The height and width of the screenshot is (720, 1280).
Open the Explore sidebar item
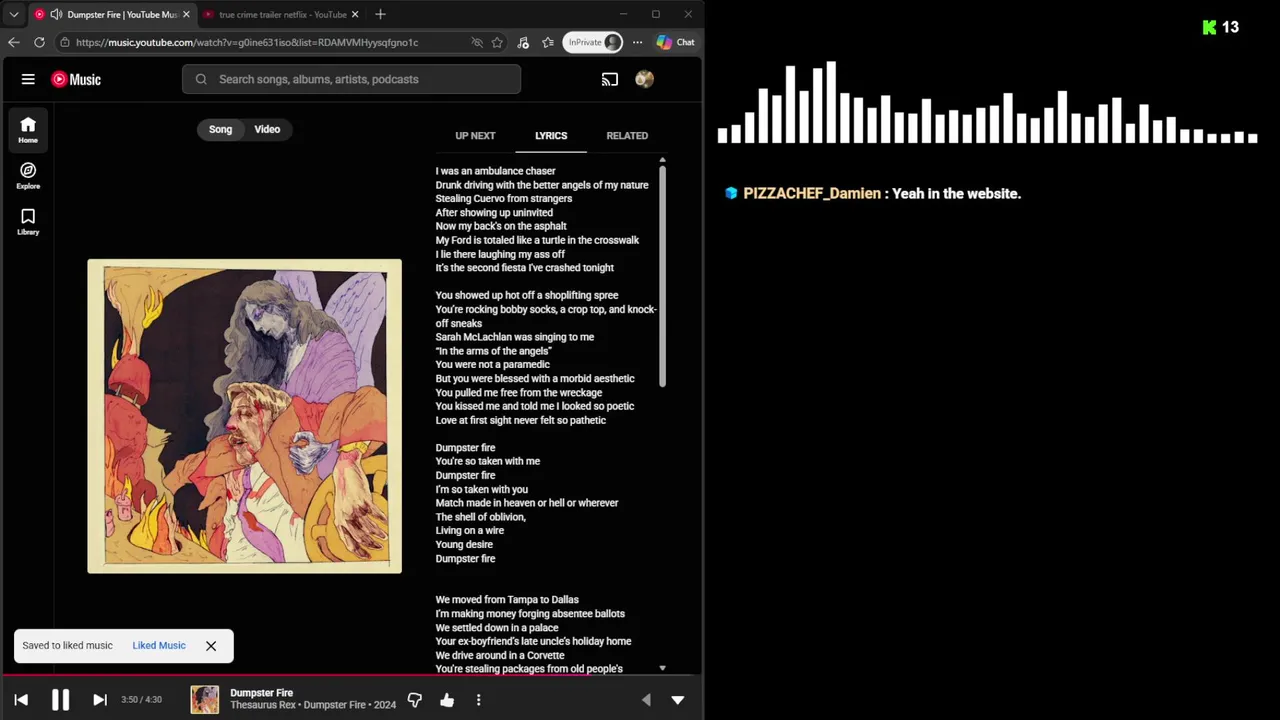28,175
